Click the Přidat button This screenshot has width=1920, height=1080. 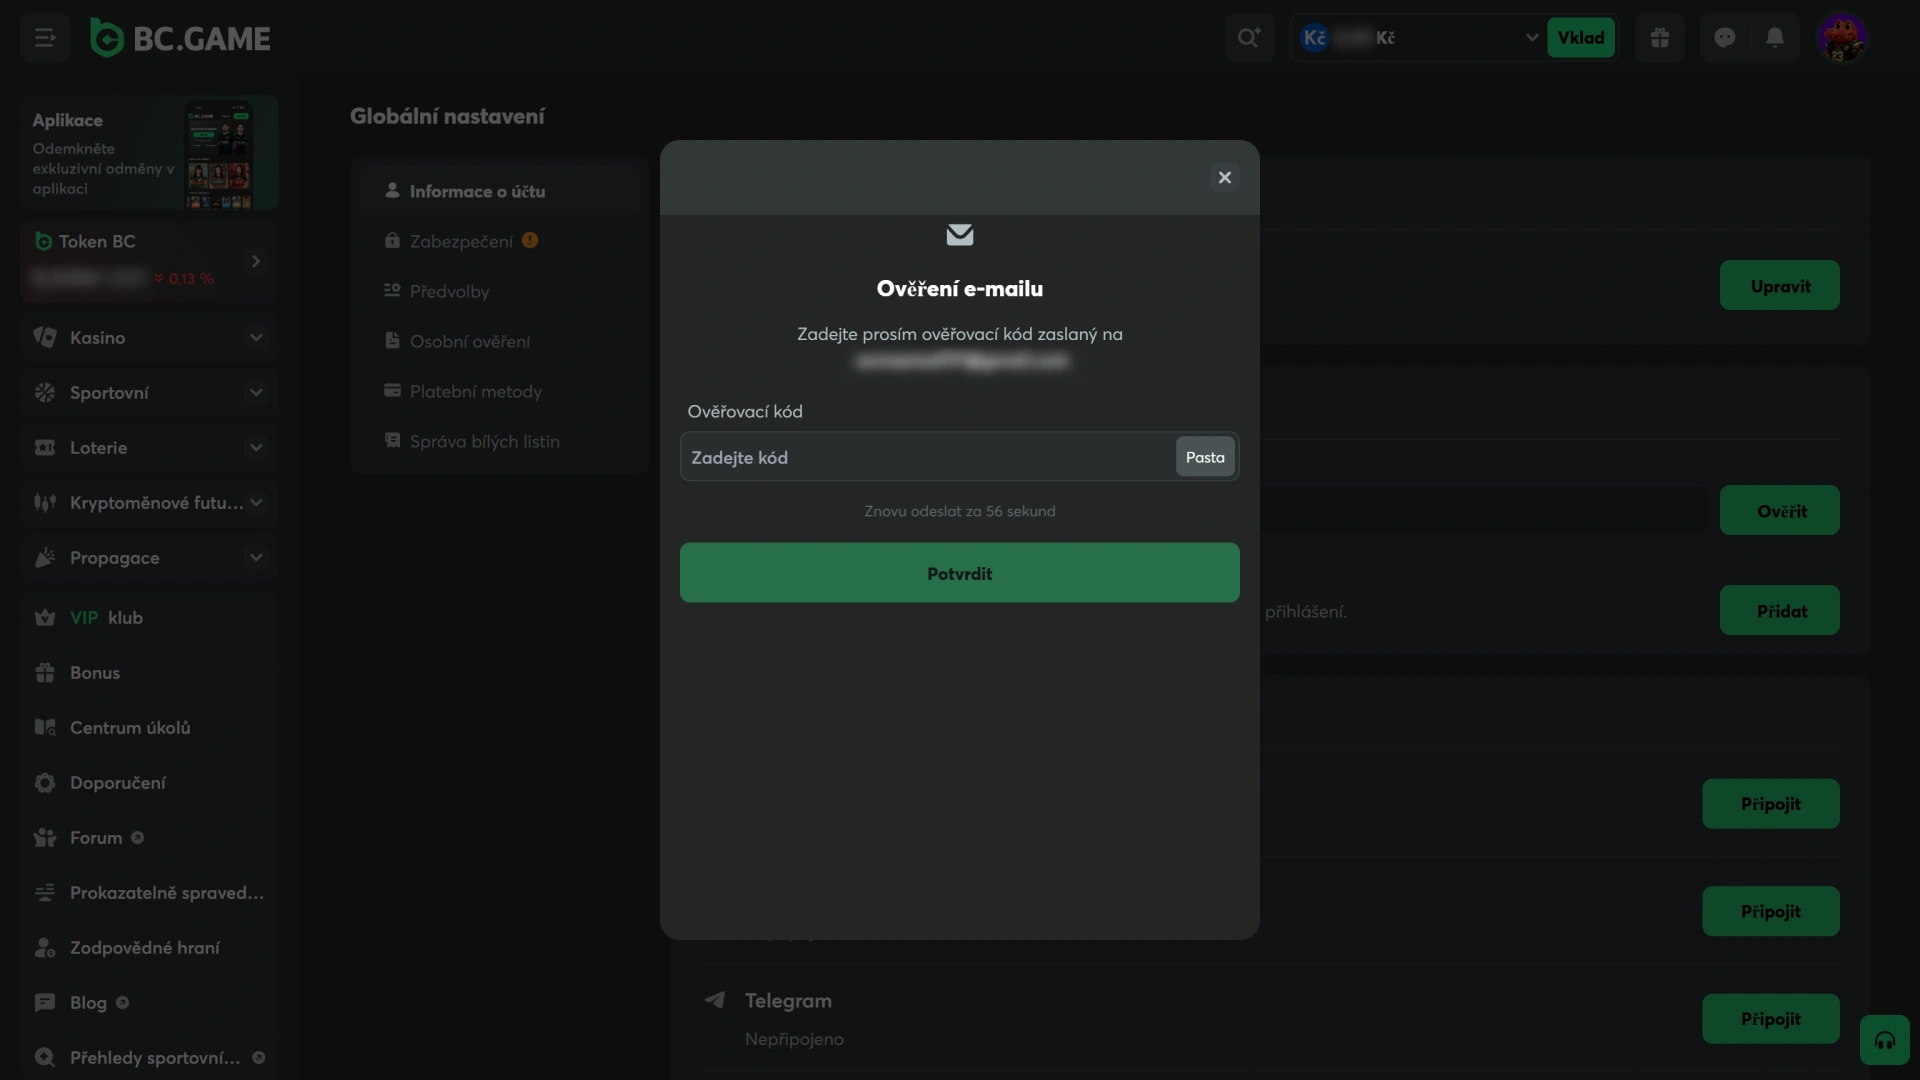[1780, 610]
